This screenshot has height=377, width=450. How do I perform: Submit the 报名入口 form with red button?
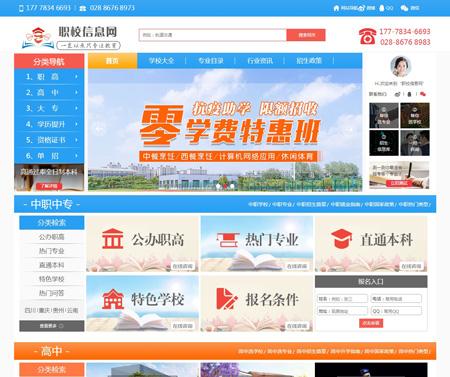click(x=371, y=323)
